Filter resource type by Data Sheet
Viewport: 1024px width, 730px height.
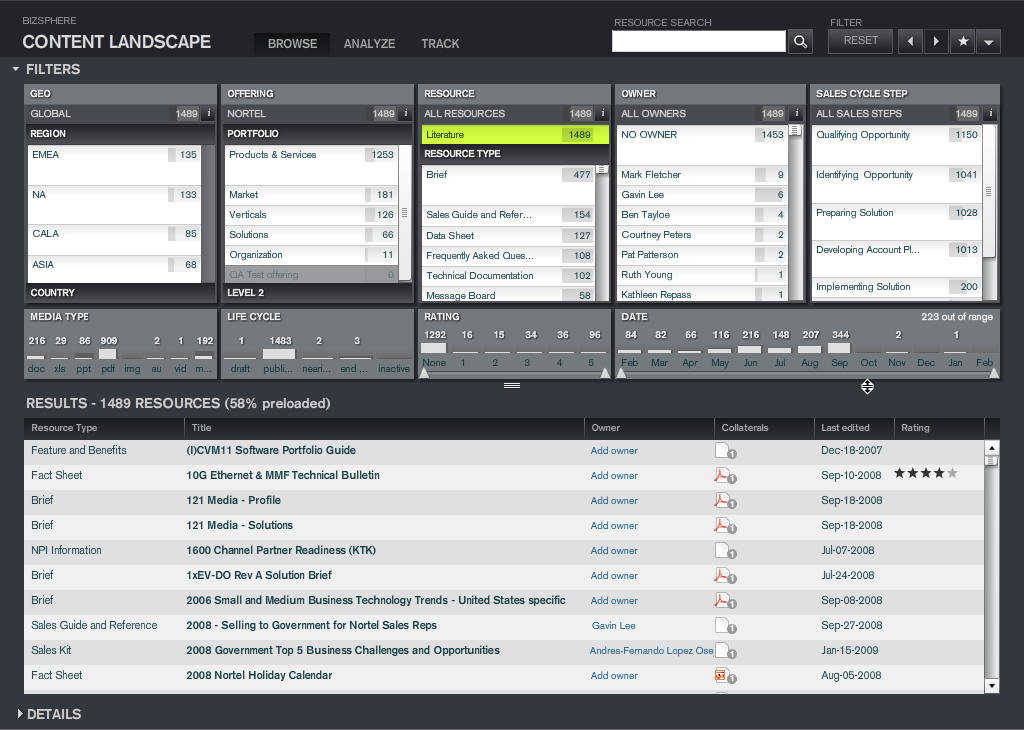(x=508, y=236)
